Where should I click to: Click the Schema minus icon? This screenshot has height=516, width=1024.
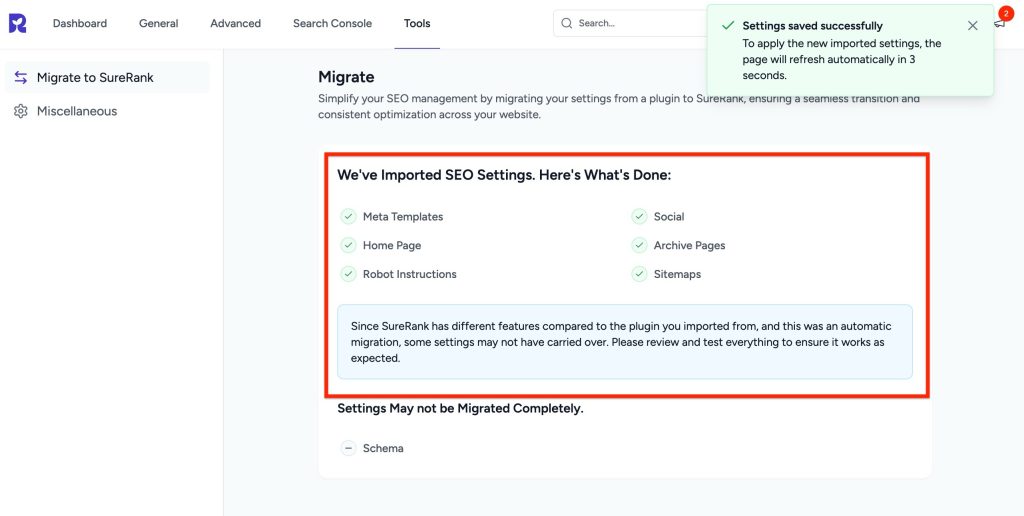[348, 448]
